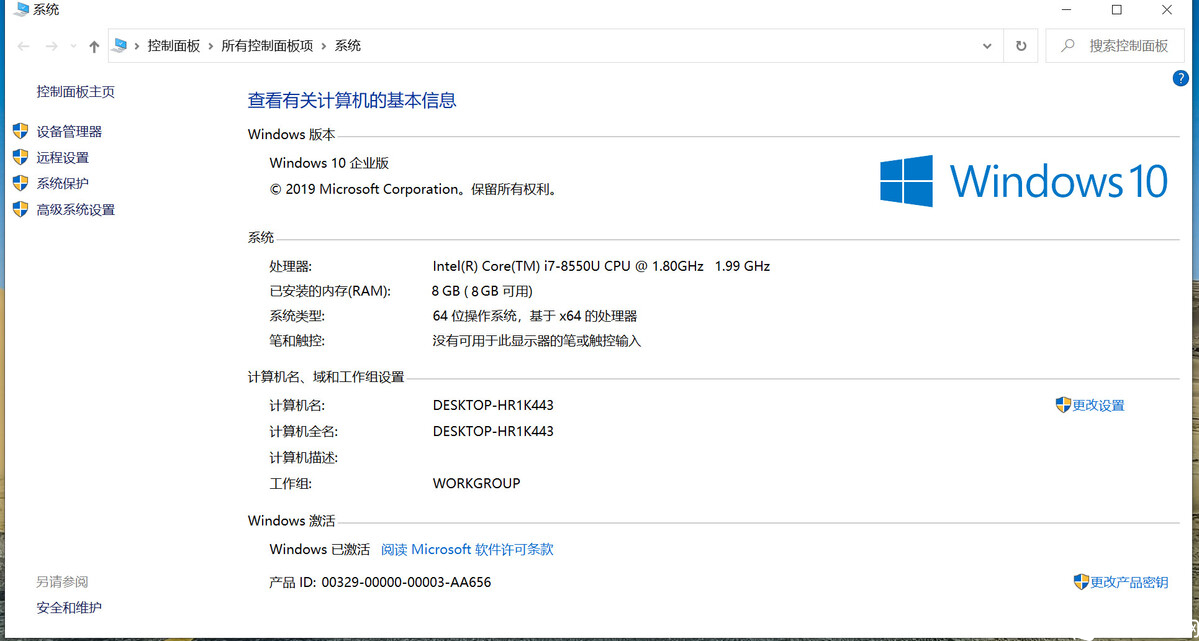Open 设备管理器 from the sidebar
The image size is (1199, 641).
69,132
